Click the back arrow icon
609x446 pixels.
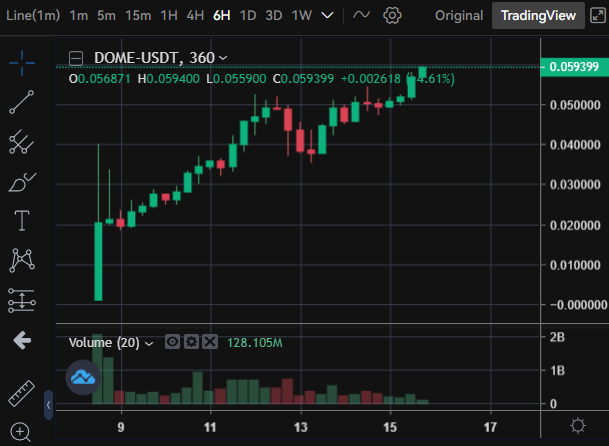tap(22, 340)
